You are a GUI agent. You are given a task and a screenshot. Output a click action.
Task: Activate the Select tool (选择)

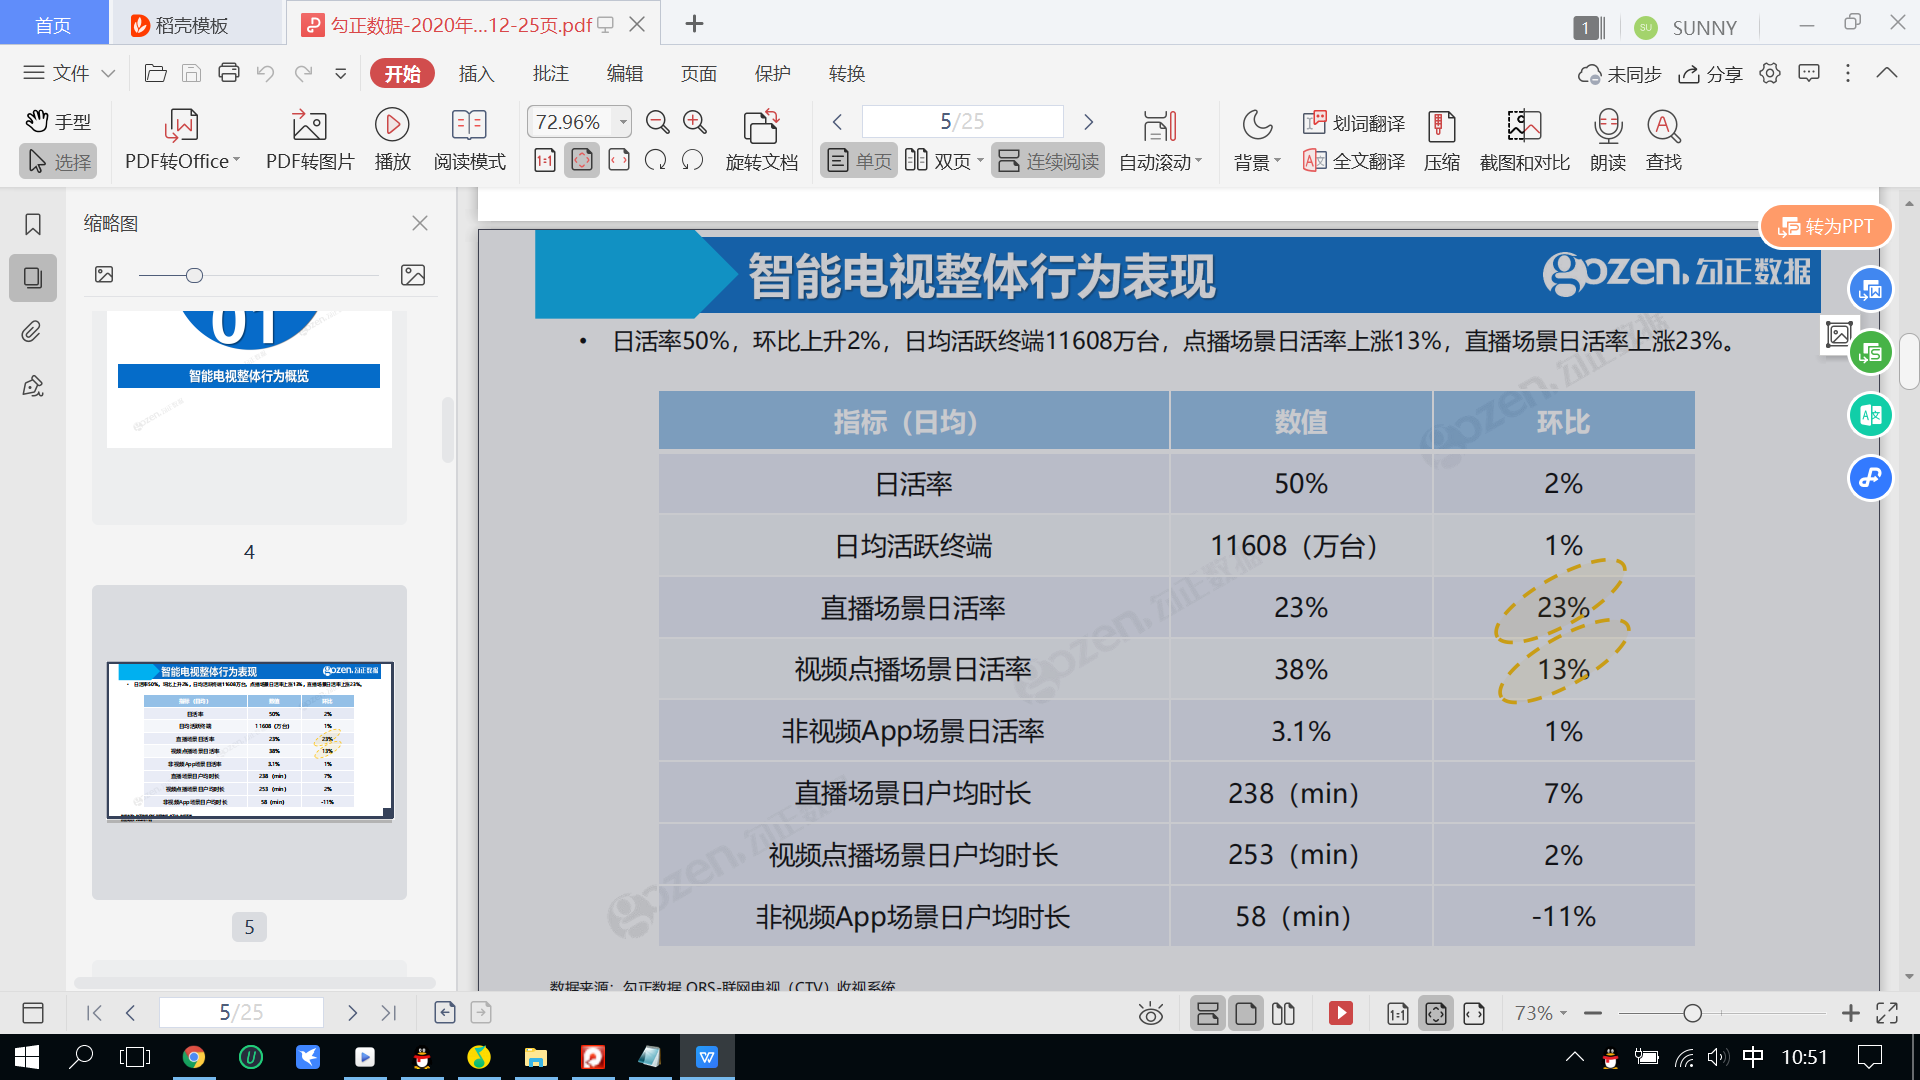[58, 161]
